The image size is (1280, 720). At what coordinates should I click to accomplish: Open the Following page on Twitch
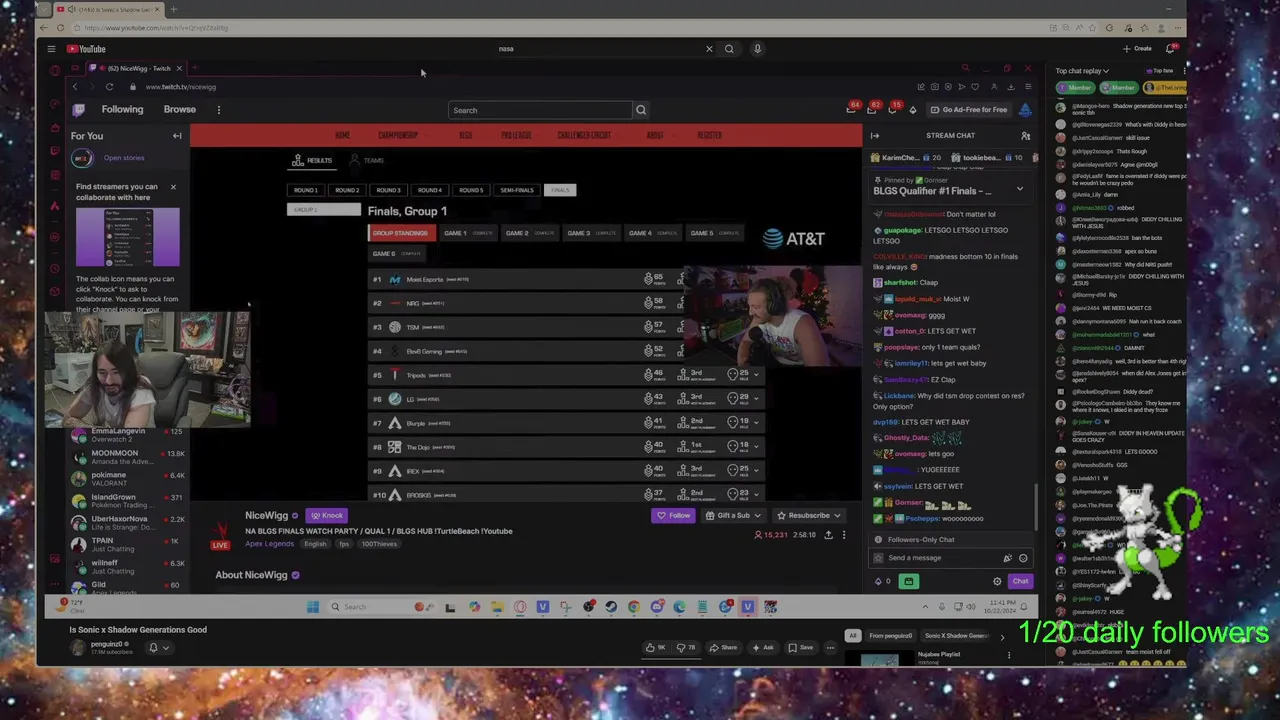coord(122,110)
